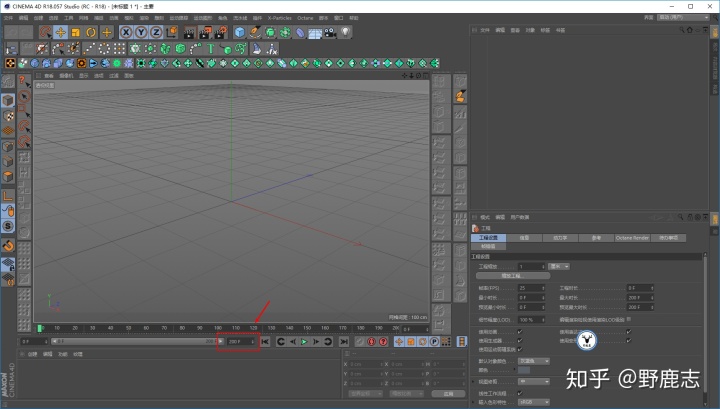Open the coordinate space dropdown in Coordinates panel

(366, 394)
